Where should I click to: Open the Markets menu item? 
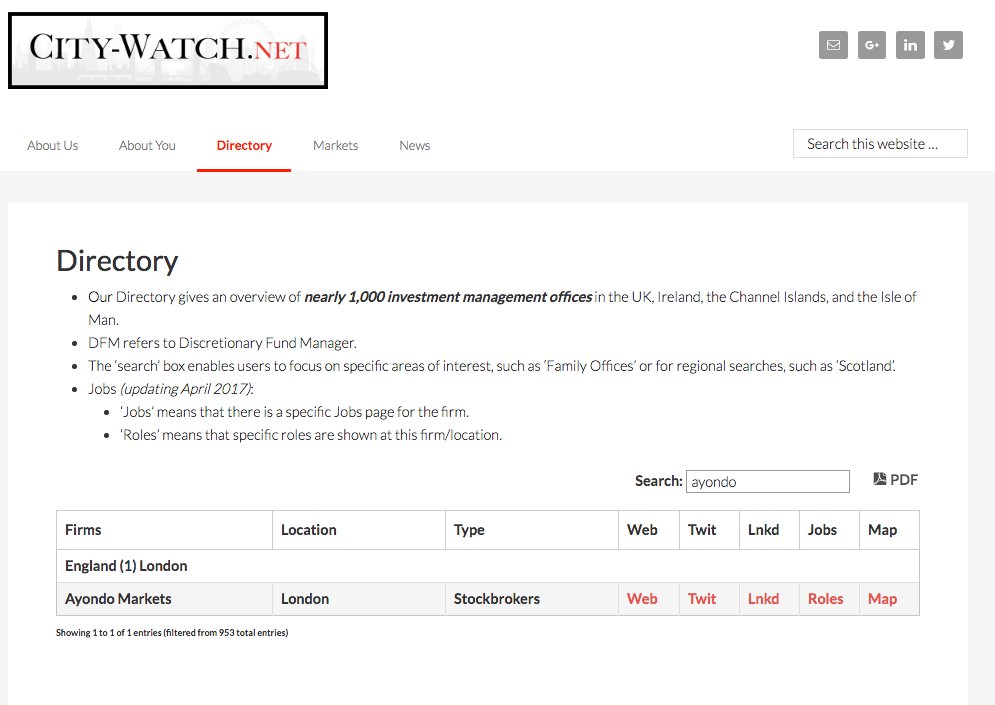pos(335,145)
